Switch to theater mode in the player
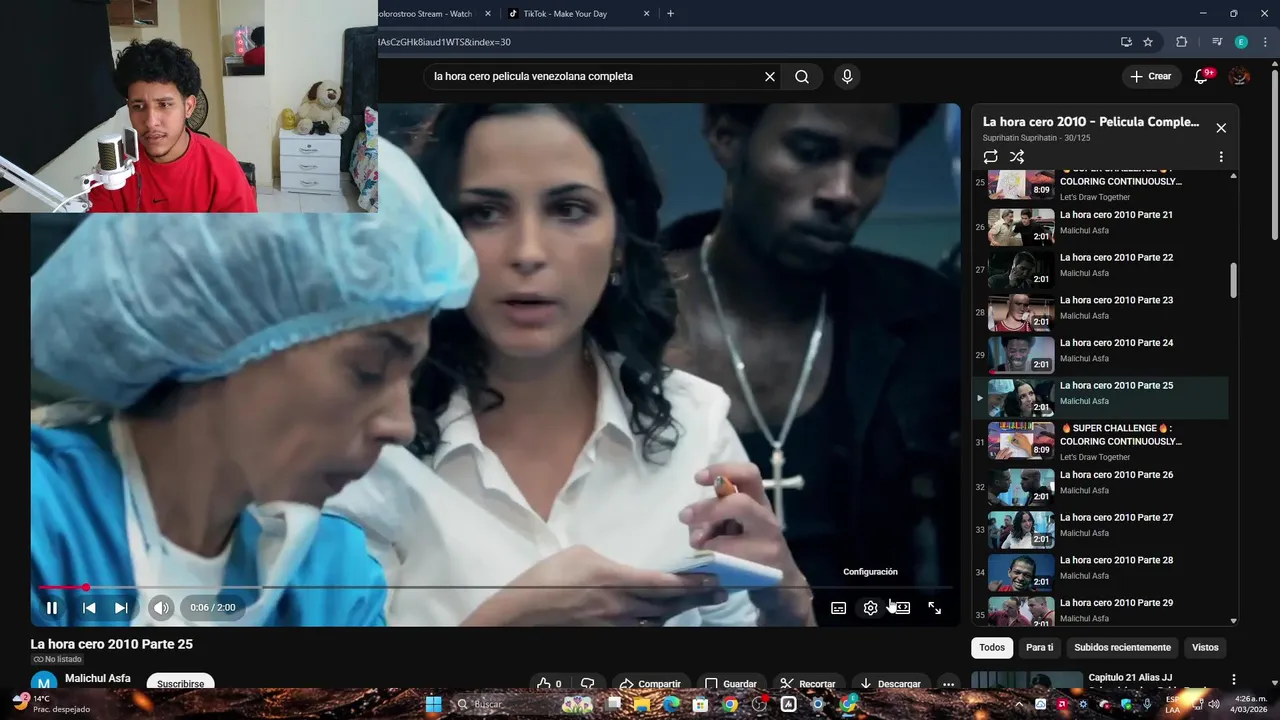The height and width of the screenshot is (720, 1280). 902,608
